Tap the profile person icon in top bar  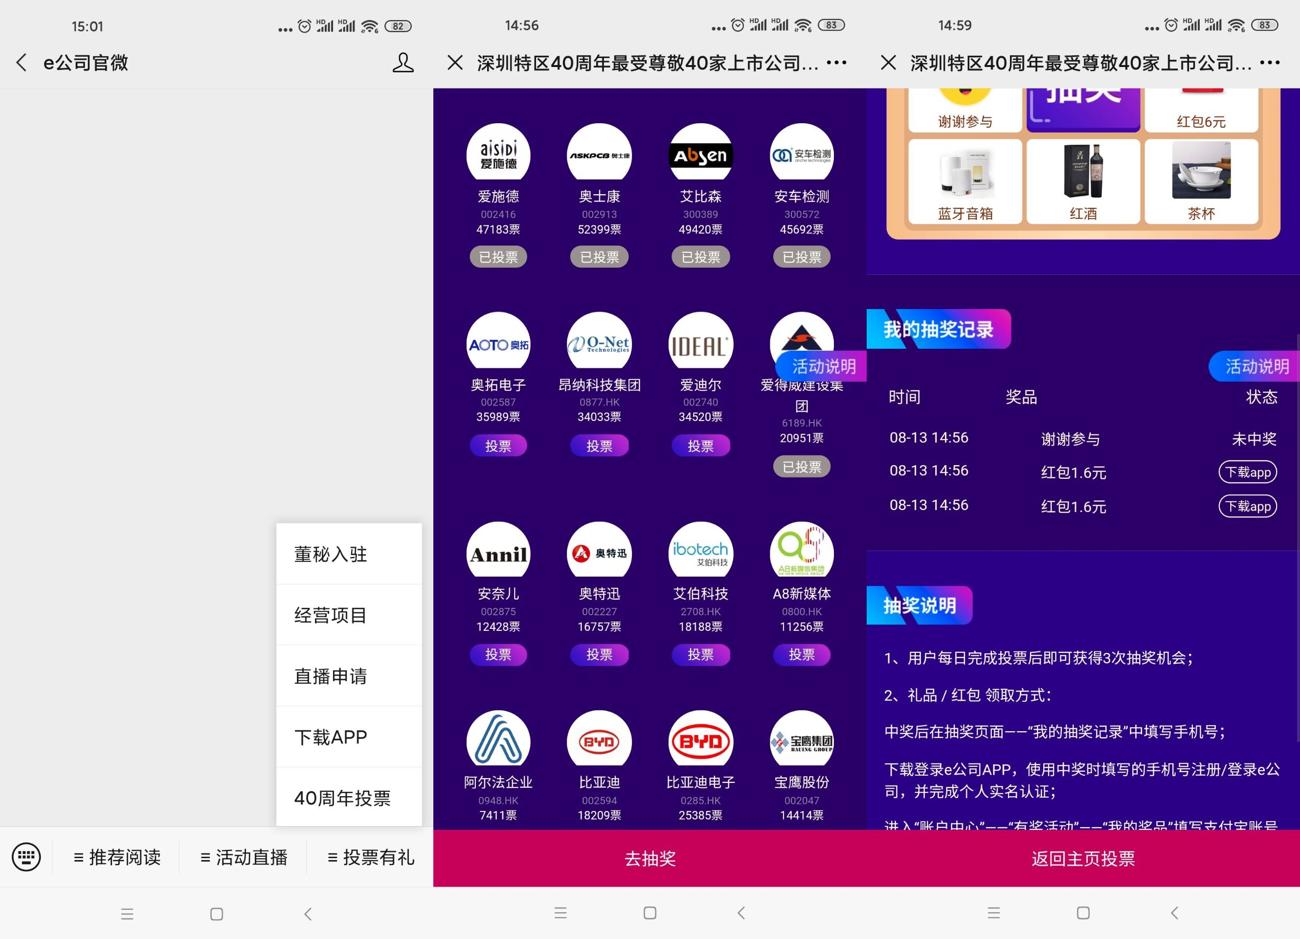(x=403, y=62)
